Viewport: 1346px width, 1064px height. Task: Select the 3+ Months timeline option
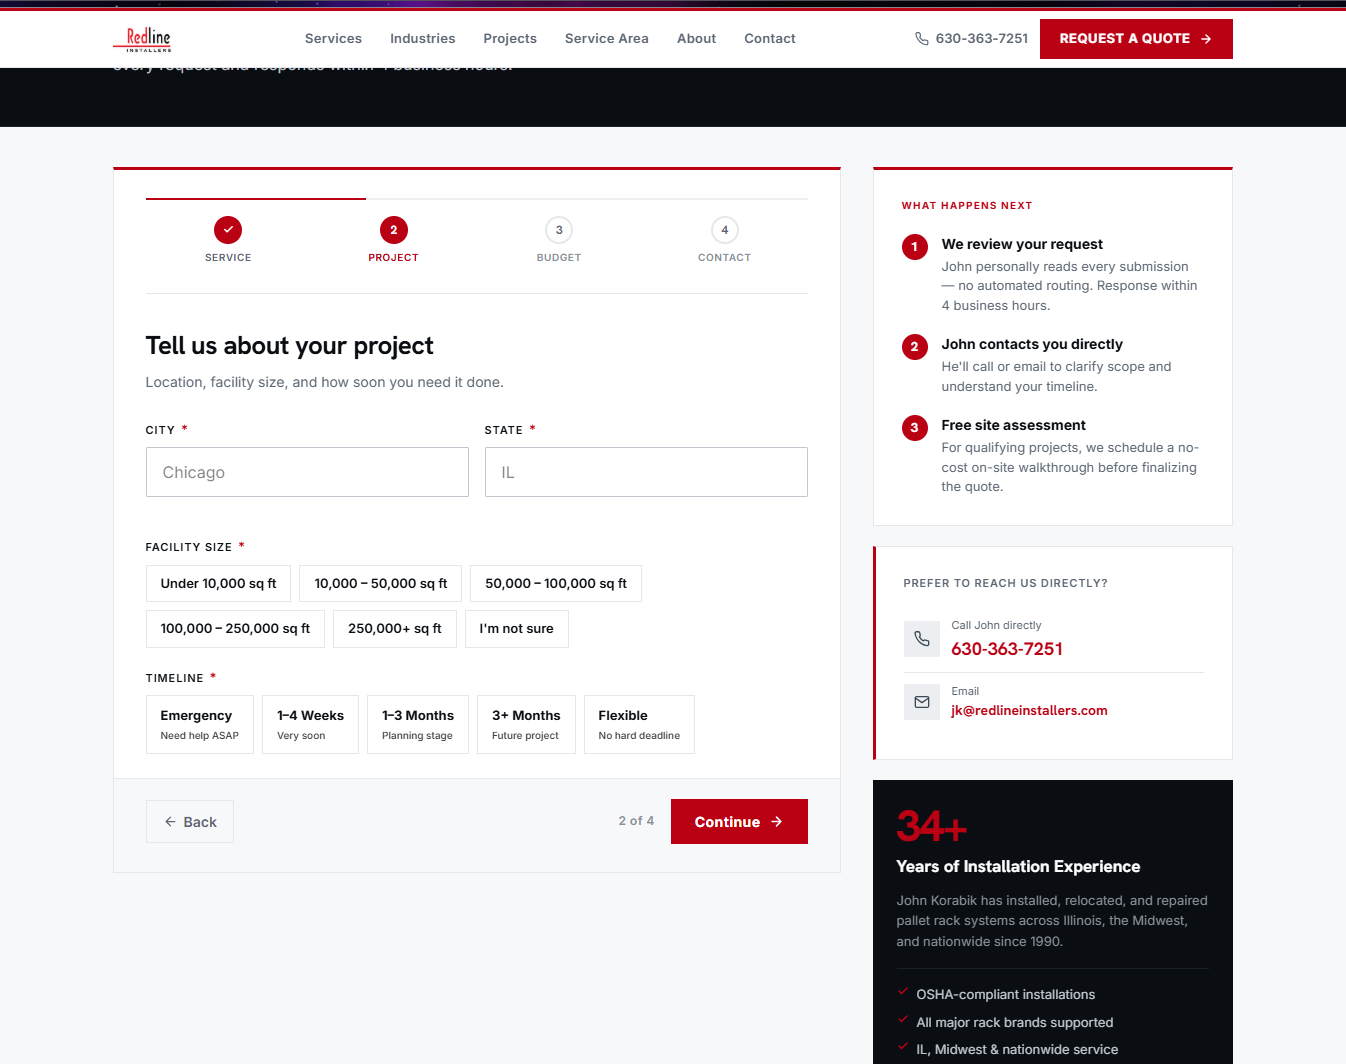(526, 725)
